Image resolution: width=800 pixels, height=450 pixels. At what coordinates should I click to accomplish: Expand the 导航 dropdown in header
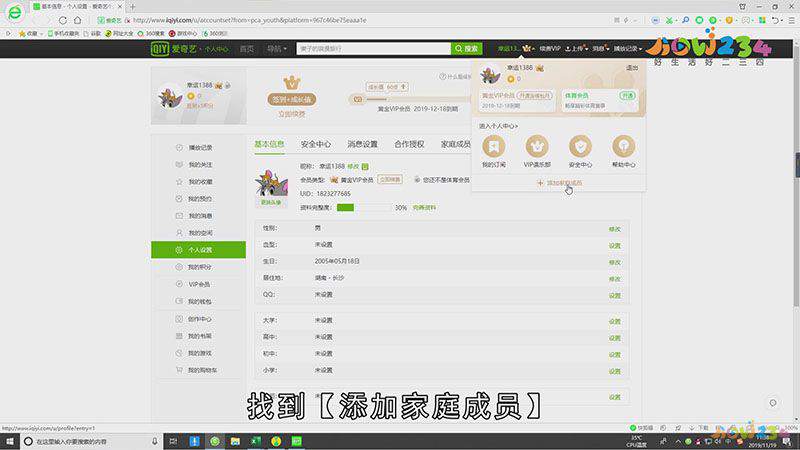[277, 48]
